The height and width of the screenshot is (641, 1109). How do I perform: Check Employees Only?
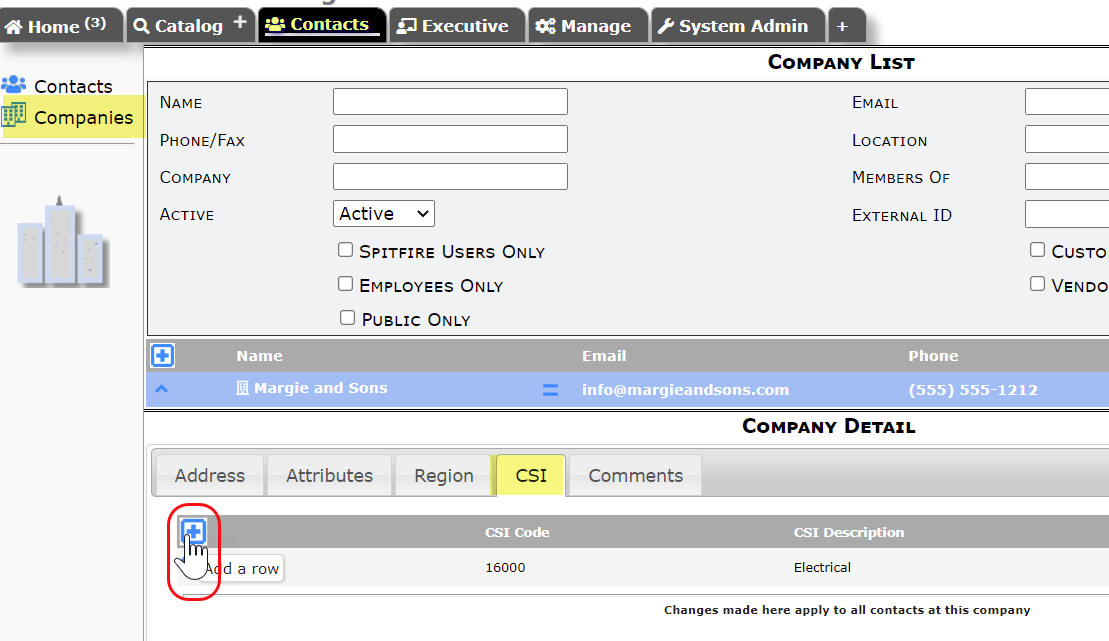[x=345, y=284]
